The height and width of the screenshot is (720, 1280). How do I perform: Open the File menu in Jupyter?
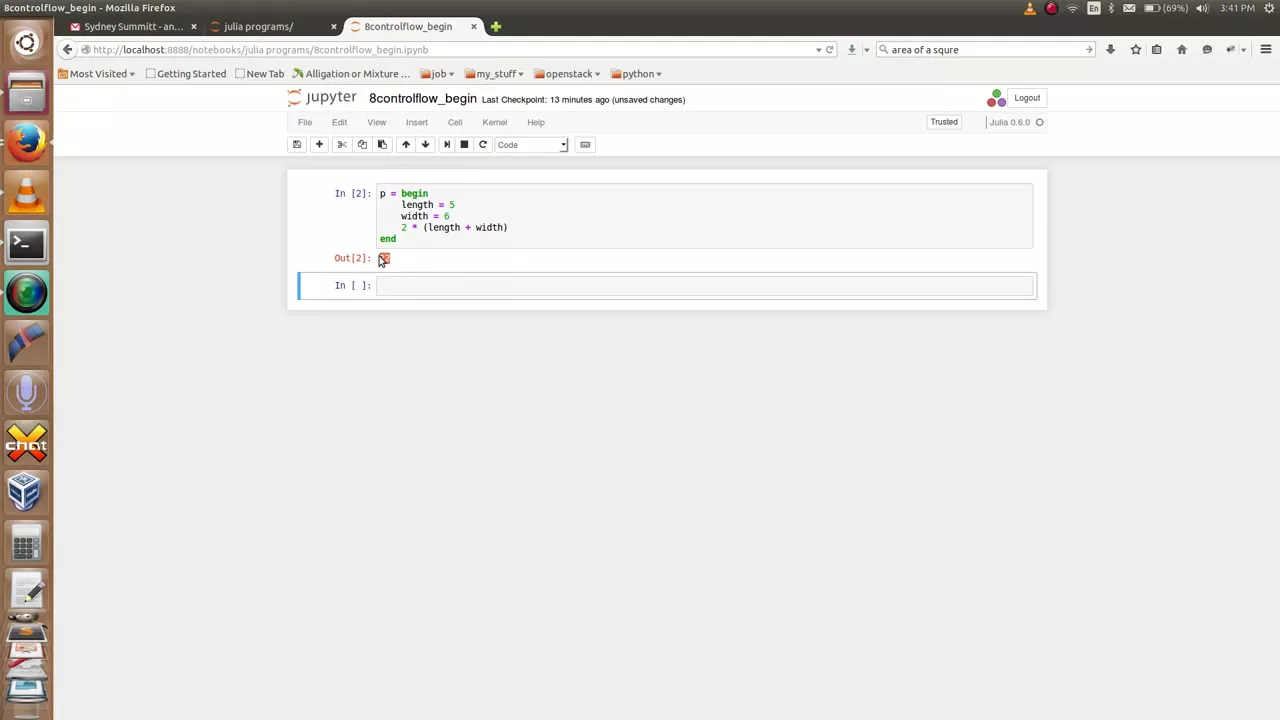pos(305,122)
